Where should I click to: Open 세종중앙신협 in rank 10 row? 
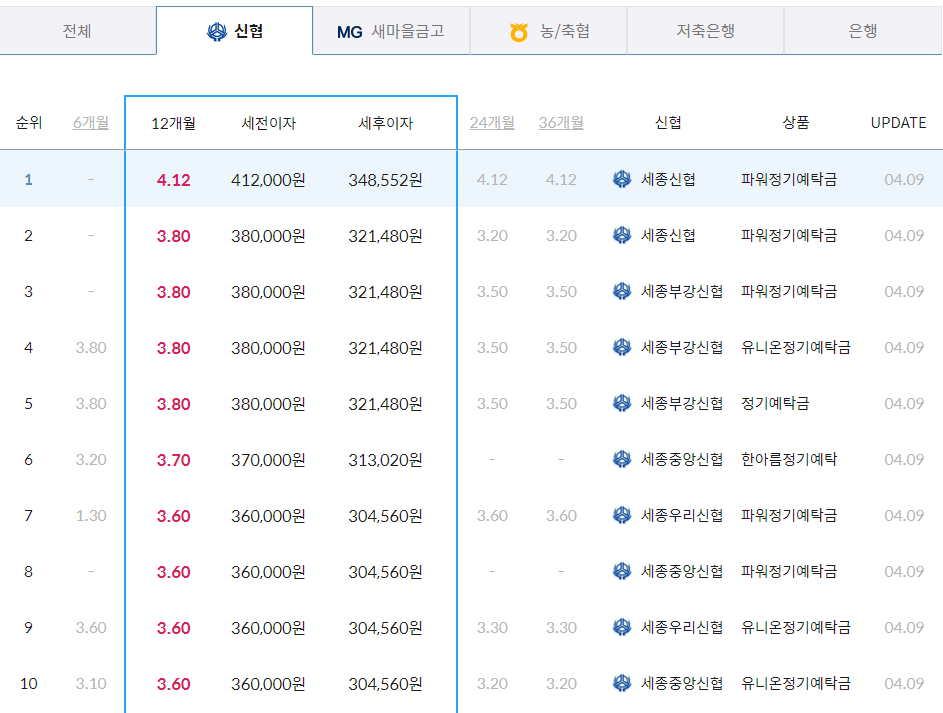click(682, 683)
